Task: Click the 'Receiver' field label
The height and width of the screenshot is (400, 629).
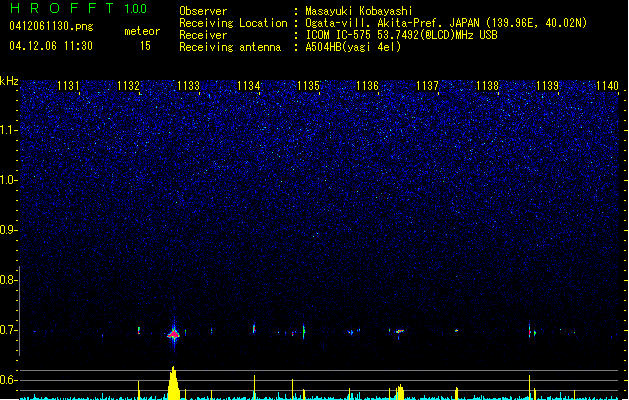Action: tap(203, 35)
